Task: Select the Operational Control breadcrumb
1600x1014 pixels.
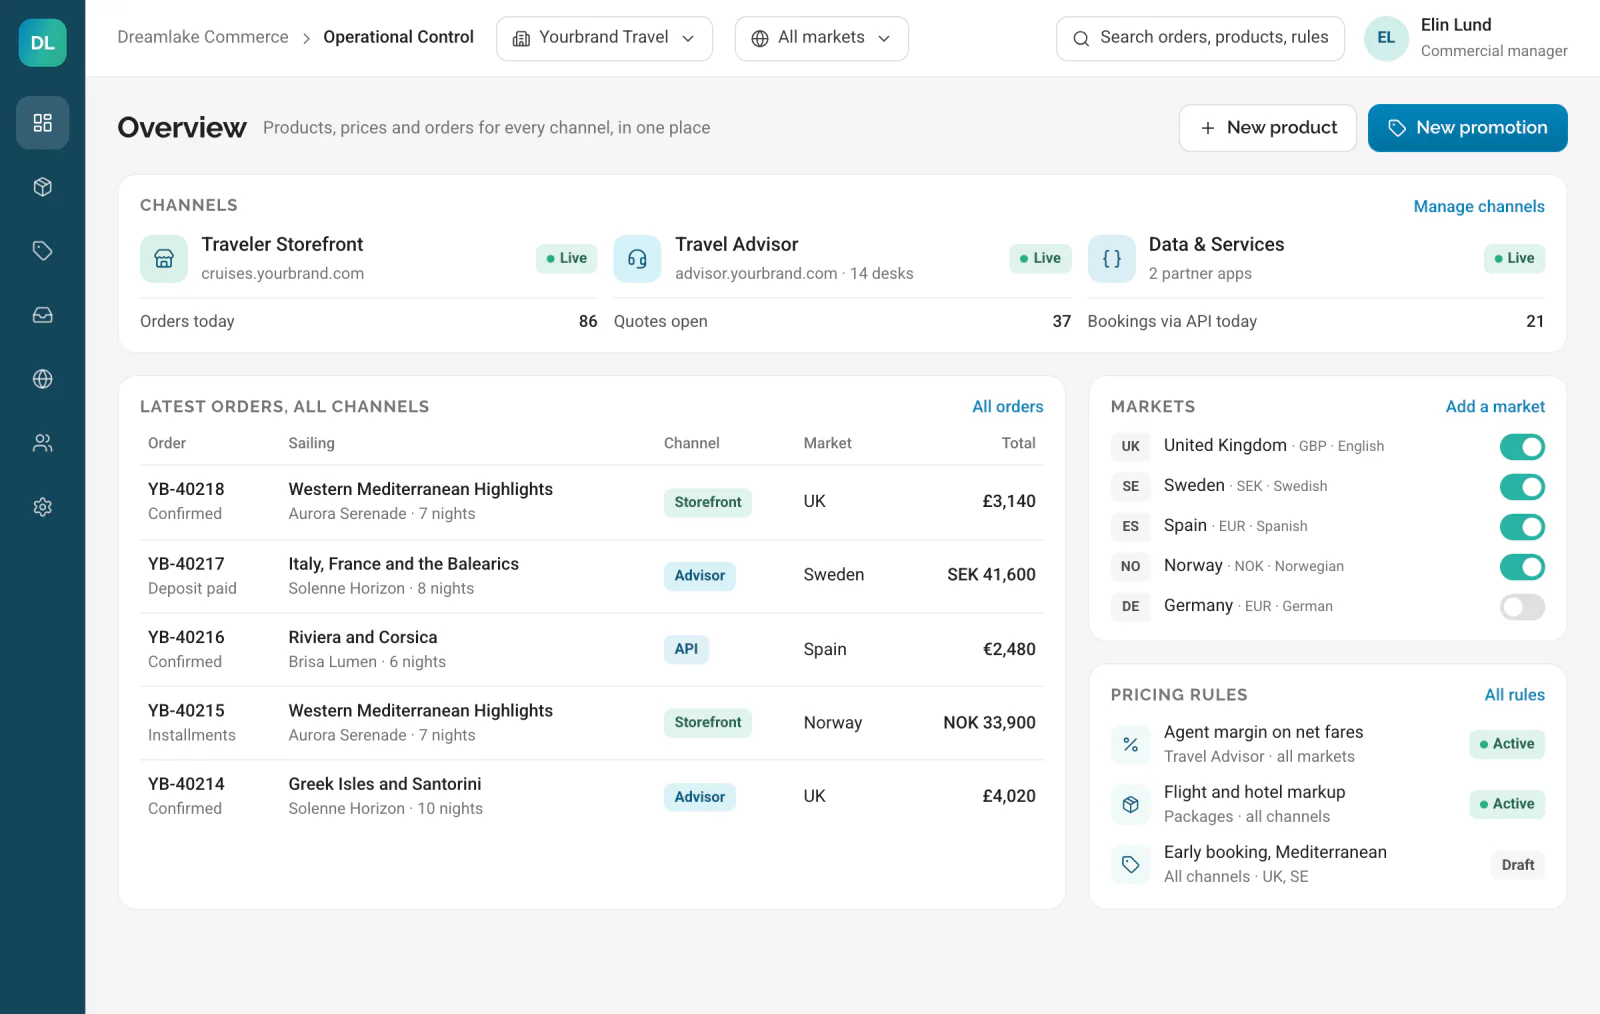Action: coord(398,37)
